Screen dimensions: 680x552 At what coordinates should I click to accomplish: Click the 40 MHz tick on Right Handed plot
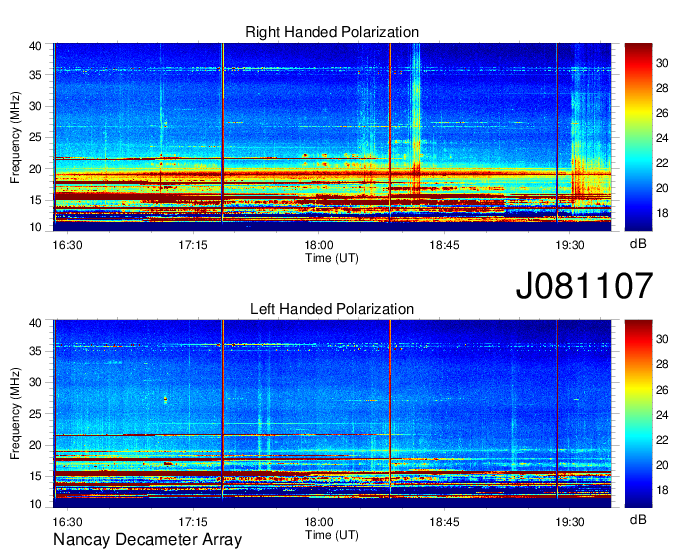pos(36,46)
